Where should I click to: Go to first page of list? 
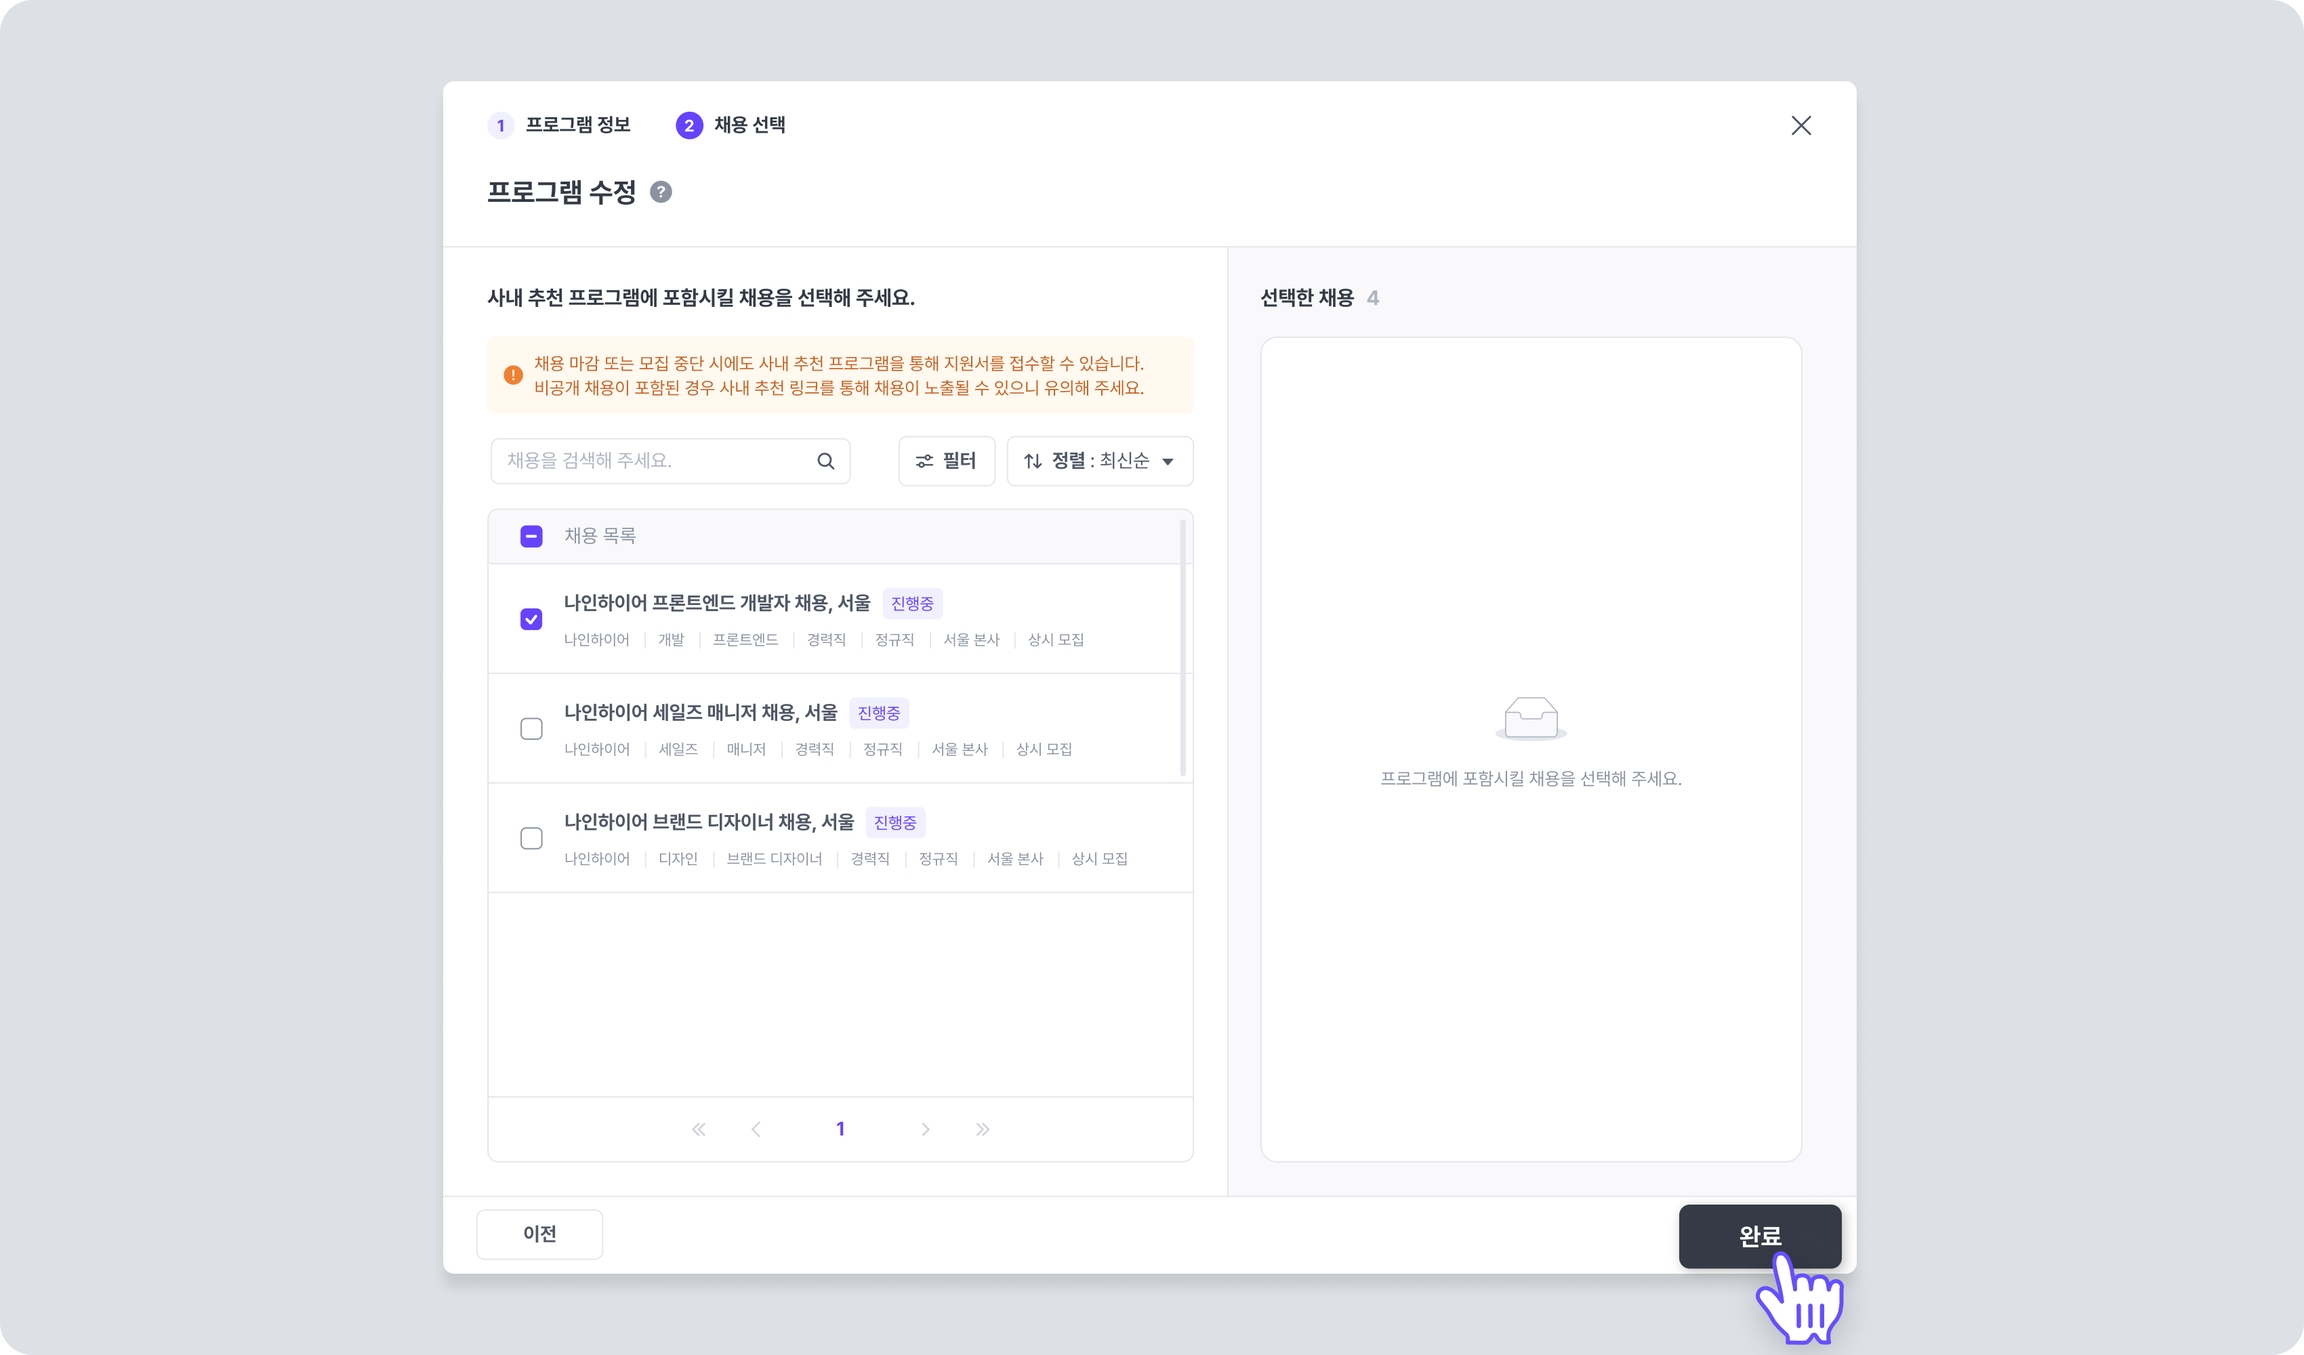click(x=699, y=1129)
